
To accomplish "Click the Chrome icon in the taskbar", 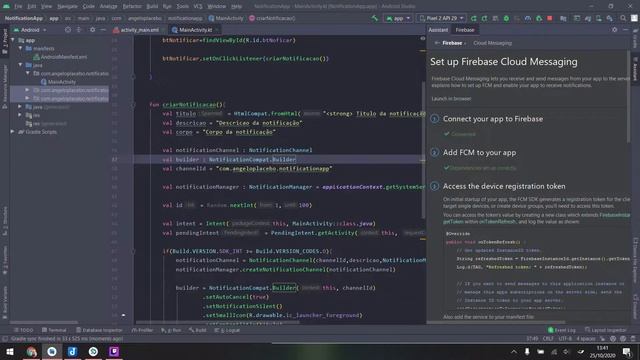I will coord(31,351).
